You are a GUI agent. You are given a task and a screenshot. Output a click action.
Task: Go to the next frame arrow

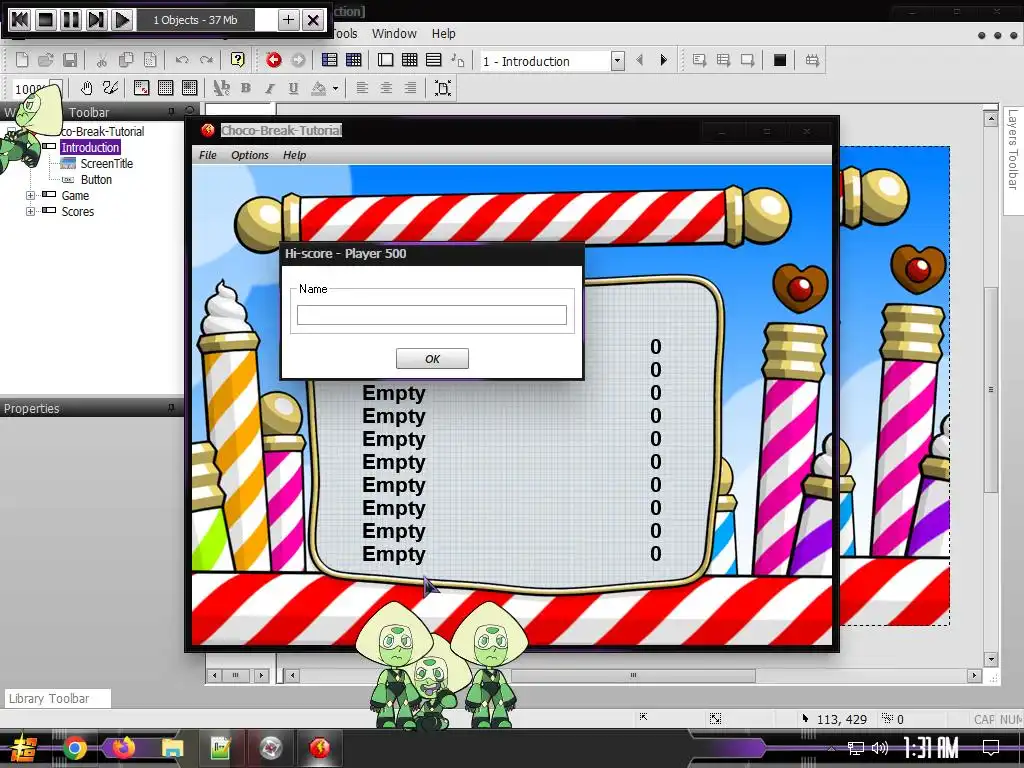[664, 60]
